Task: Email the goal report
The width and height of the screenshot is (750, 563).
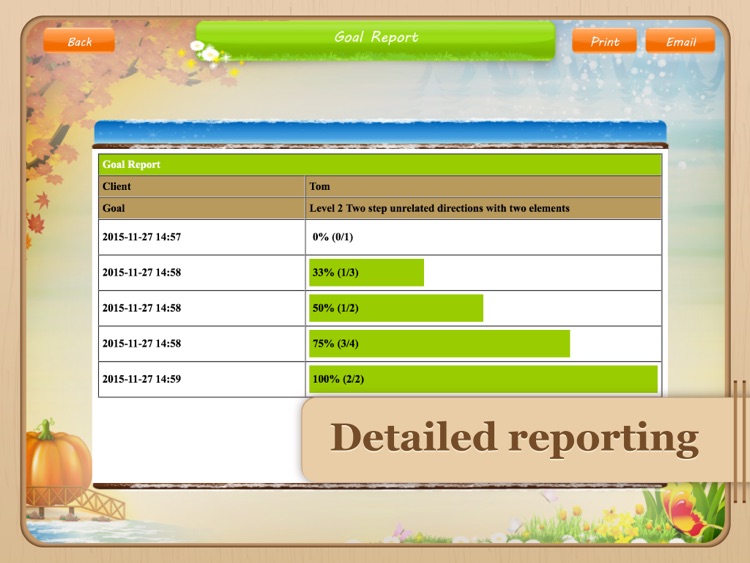Action: pyautogui.click(x=680, y=40)
